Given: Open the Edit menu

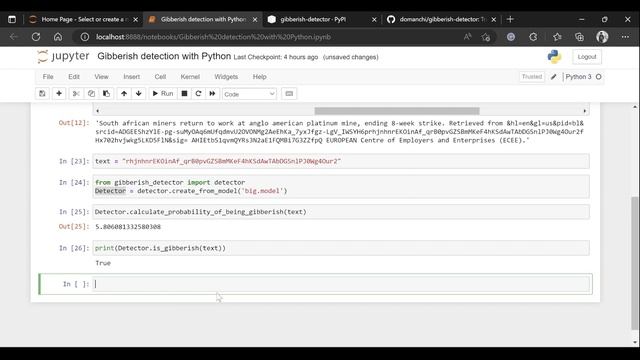Looking at the screenshot, I should (74, 77).
